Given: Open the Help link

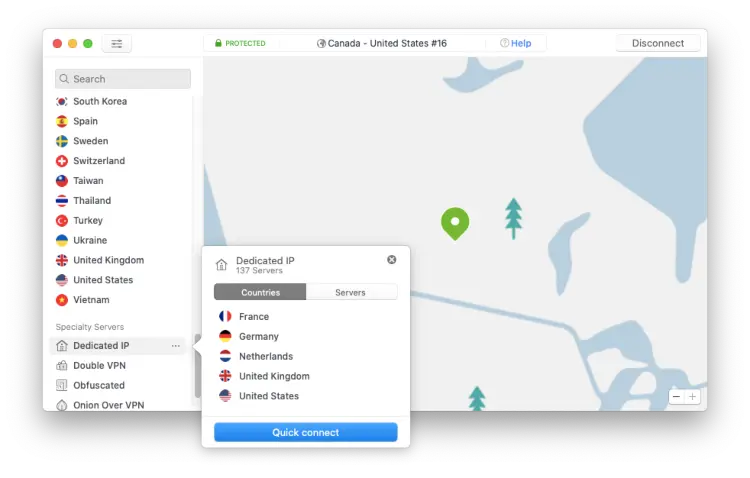Looking at the screenshot, I should pos(521,43).
